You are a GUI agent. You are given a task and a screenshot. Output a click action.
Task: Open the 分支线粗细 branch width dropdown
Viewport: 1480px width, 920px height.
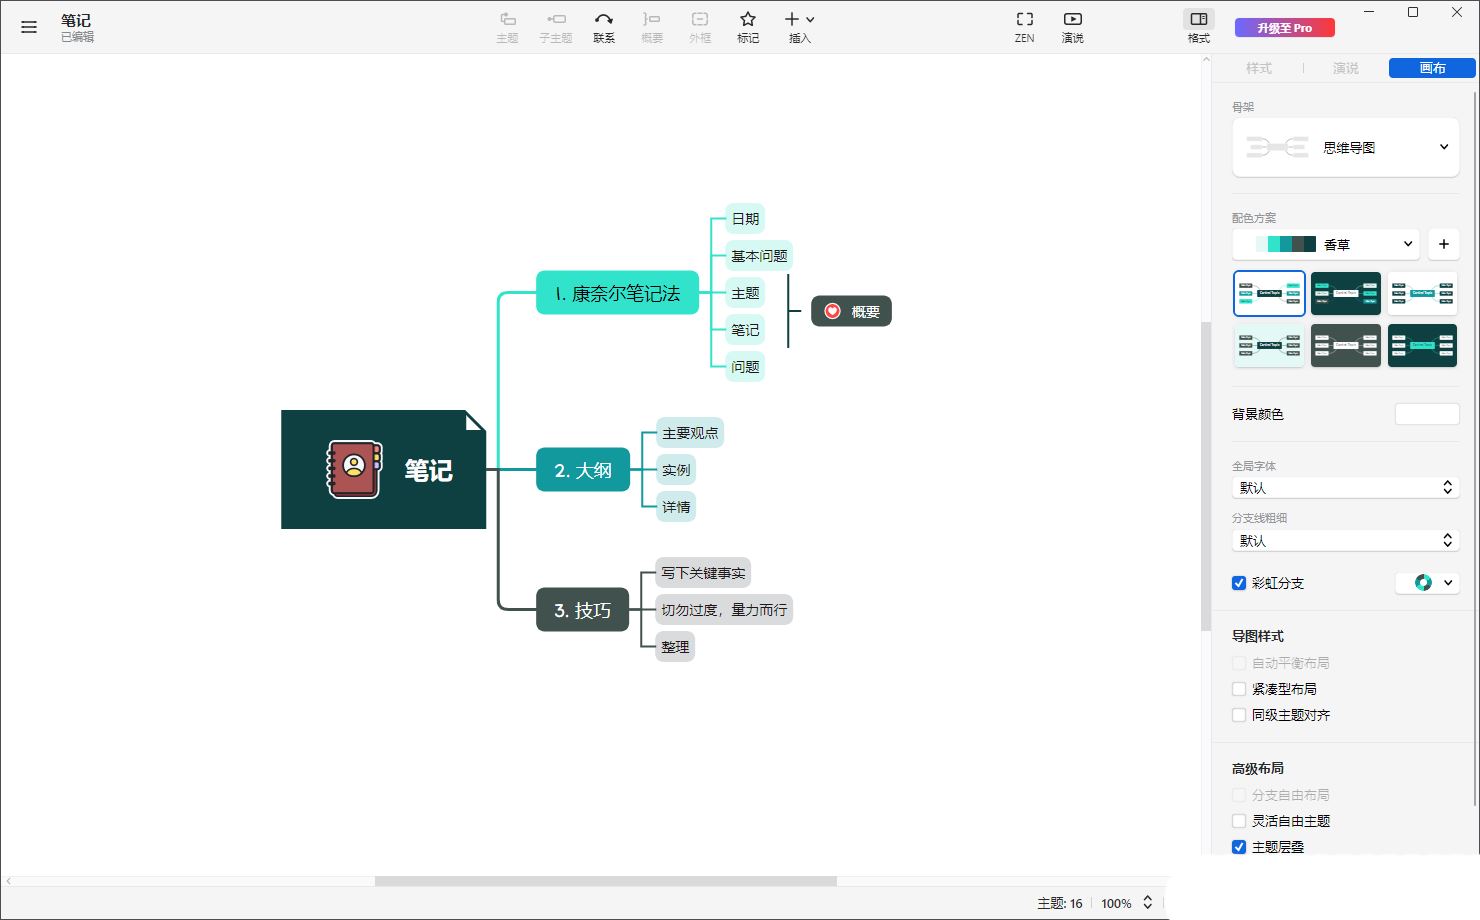click(1346, 541)
